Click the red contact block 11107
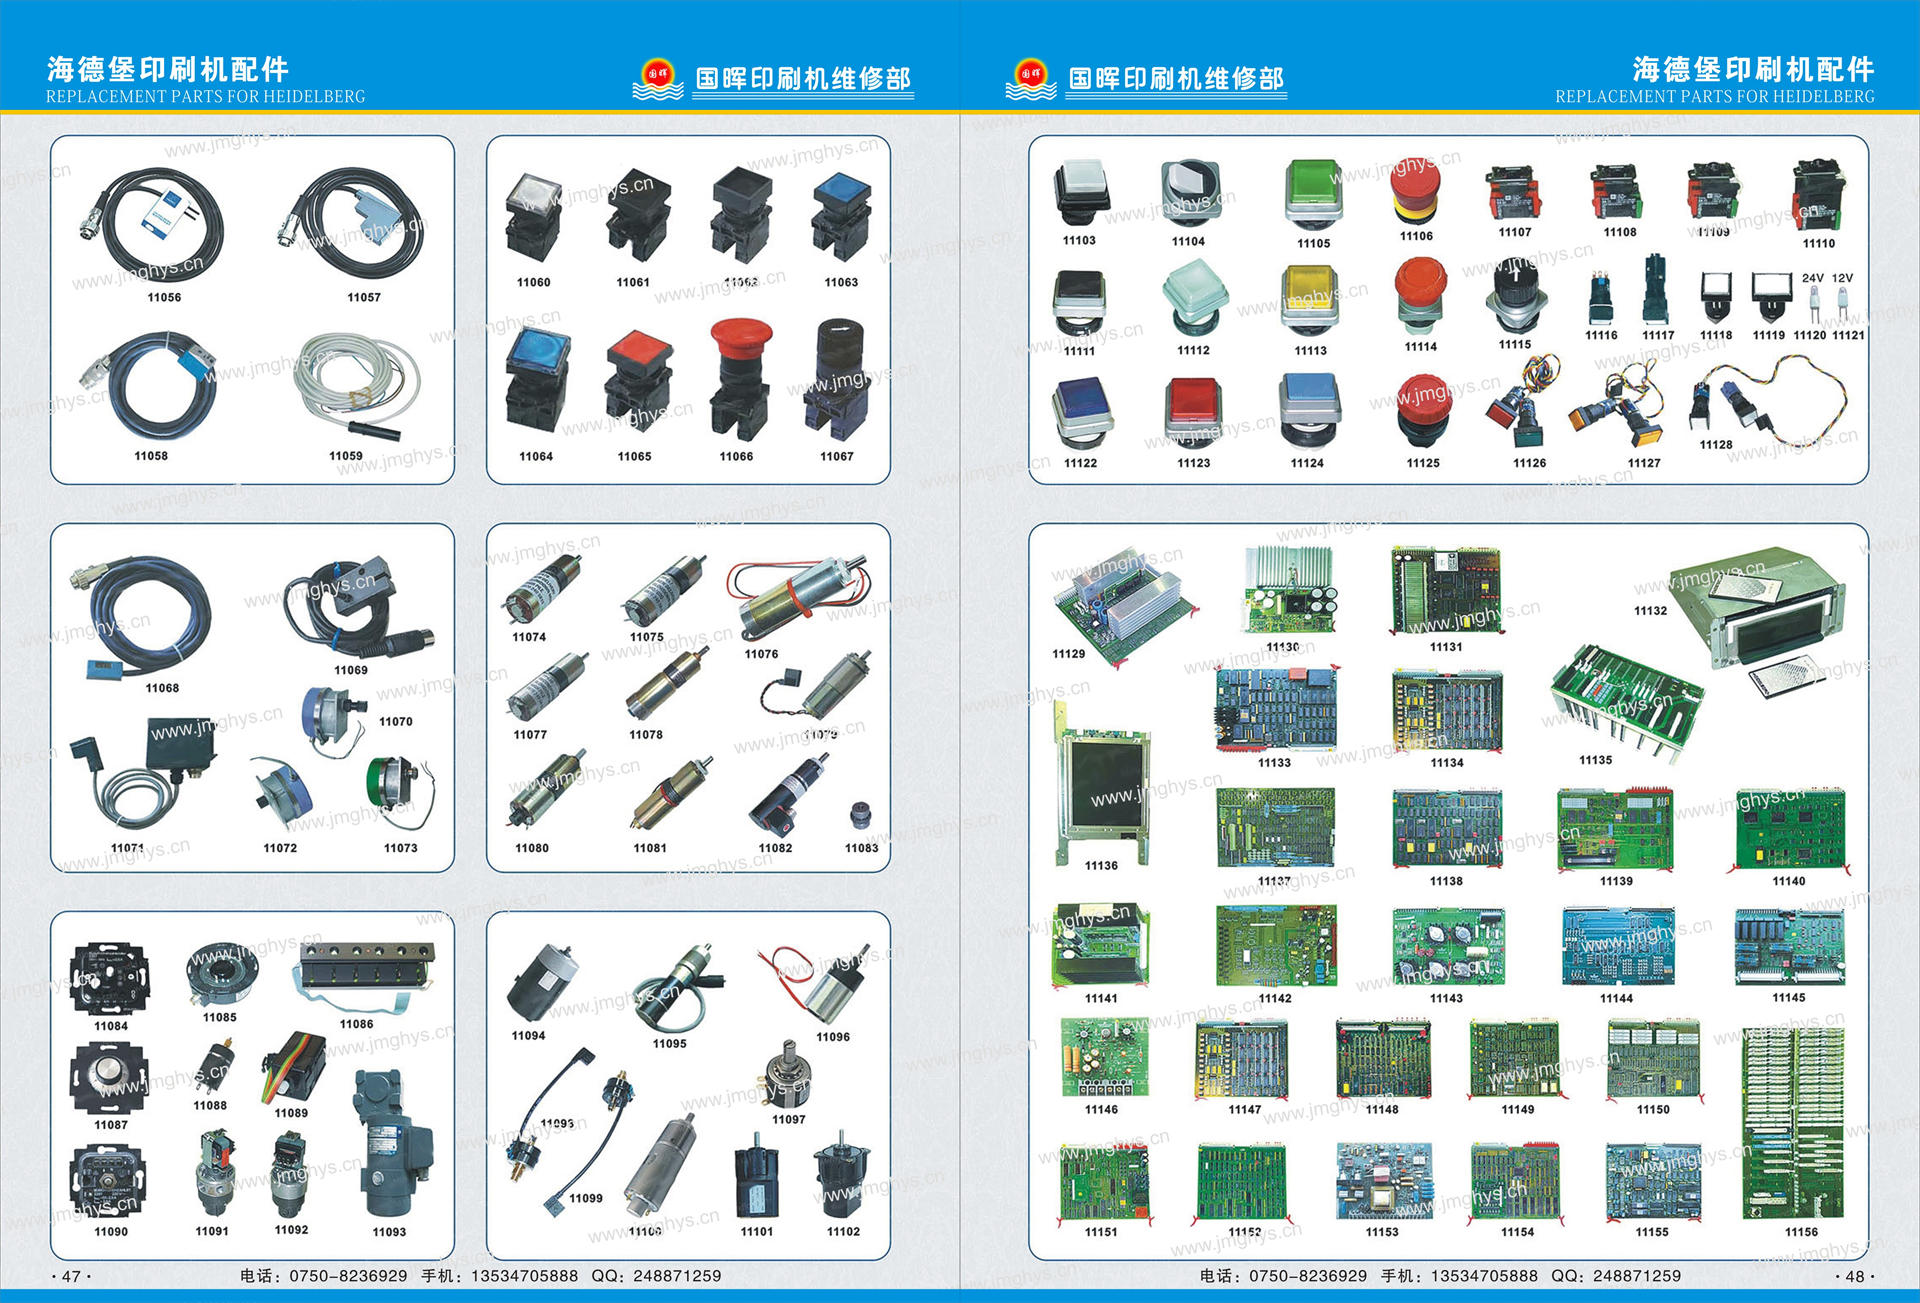The height and width of the screenshot is (1303, 1920). tap(1514, 193)
